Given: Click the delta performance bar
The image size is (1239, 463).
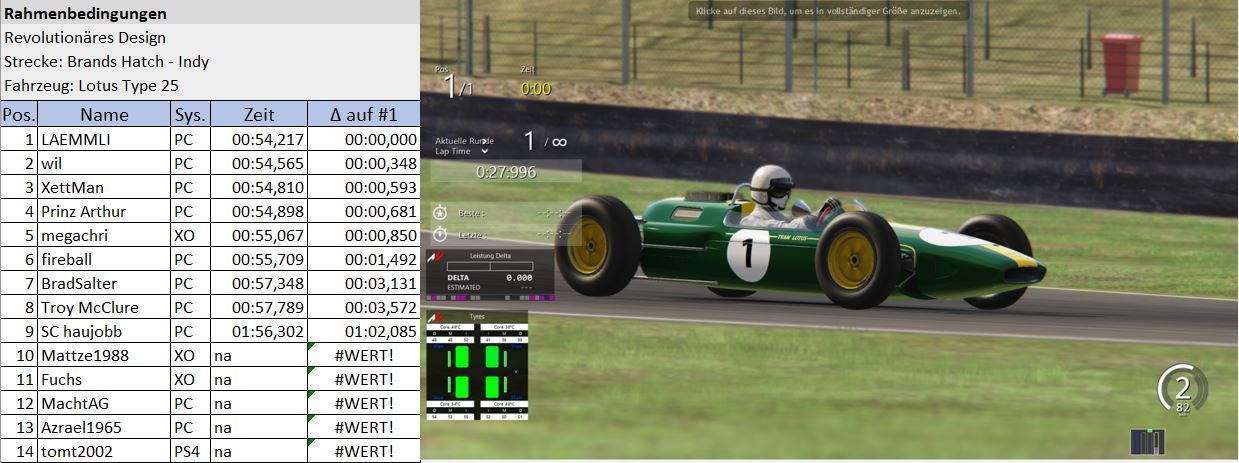Looking at the screenshot, I should [x=489, y=266].
